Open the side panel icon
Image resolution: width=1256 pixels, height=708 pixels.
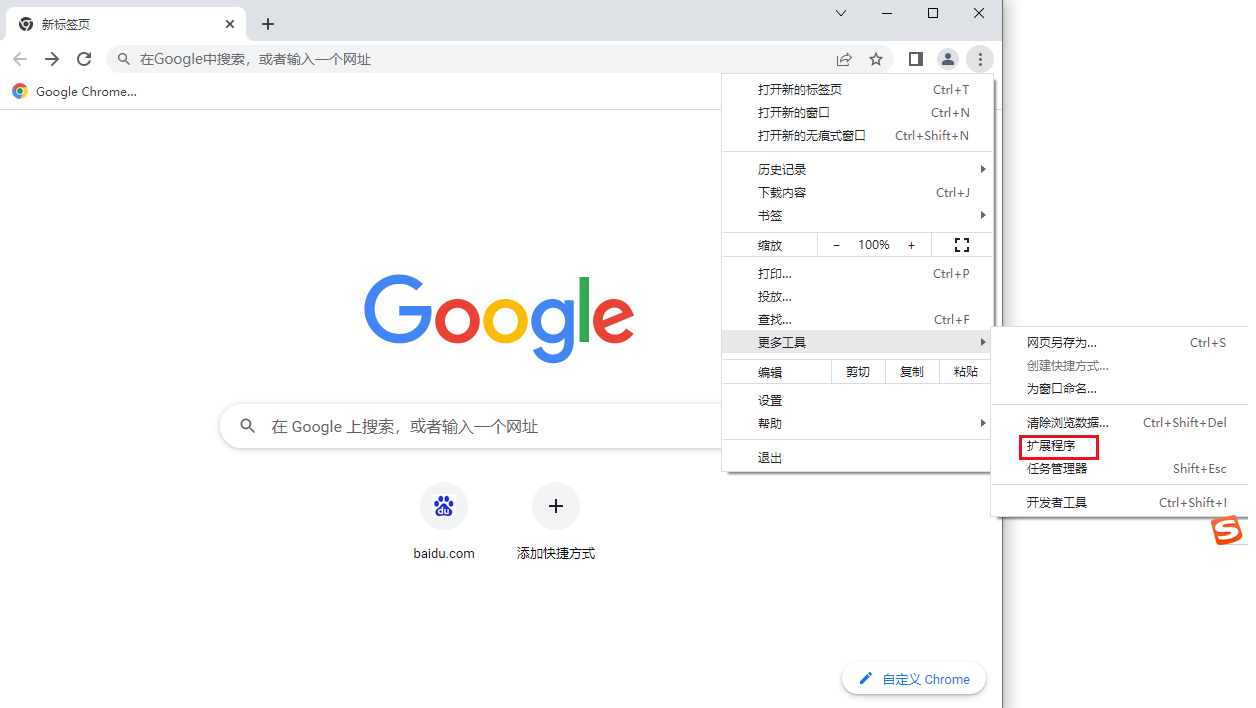click(x=915, y=59)
